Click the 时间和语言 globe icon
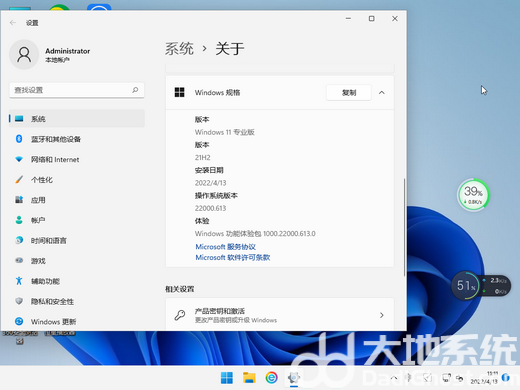Image resolution: width=520 pixels, height=390 pixels. tap(19, 240)
